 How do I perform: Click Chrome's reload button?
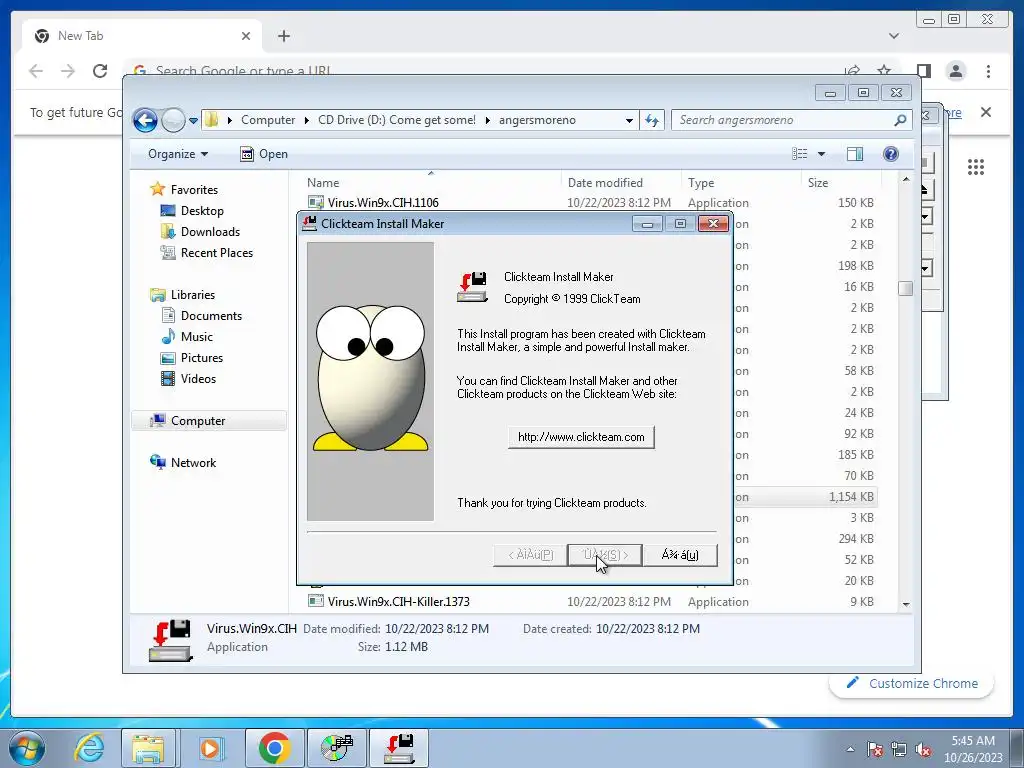(100, 71)
